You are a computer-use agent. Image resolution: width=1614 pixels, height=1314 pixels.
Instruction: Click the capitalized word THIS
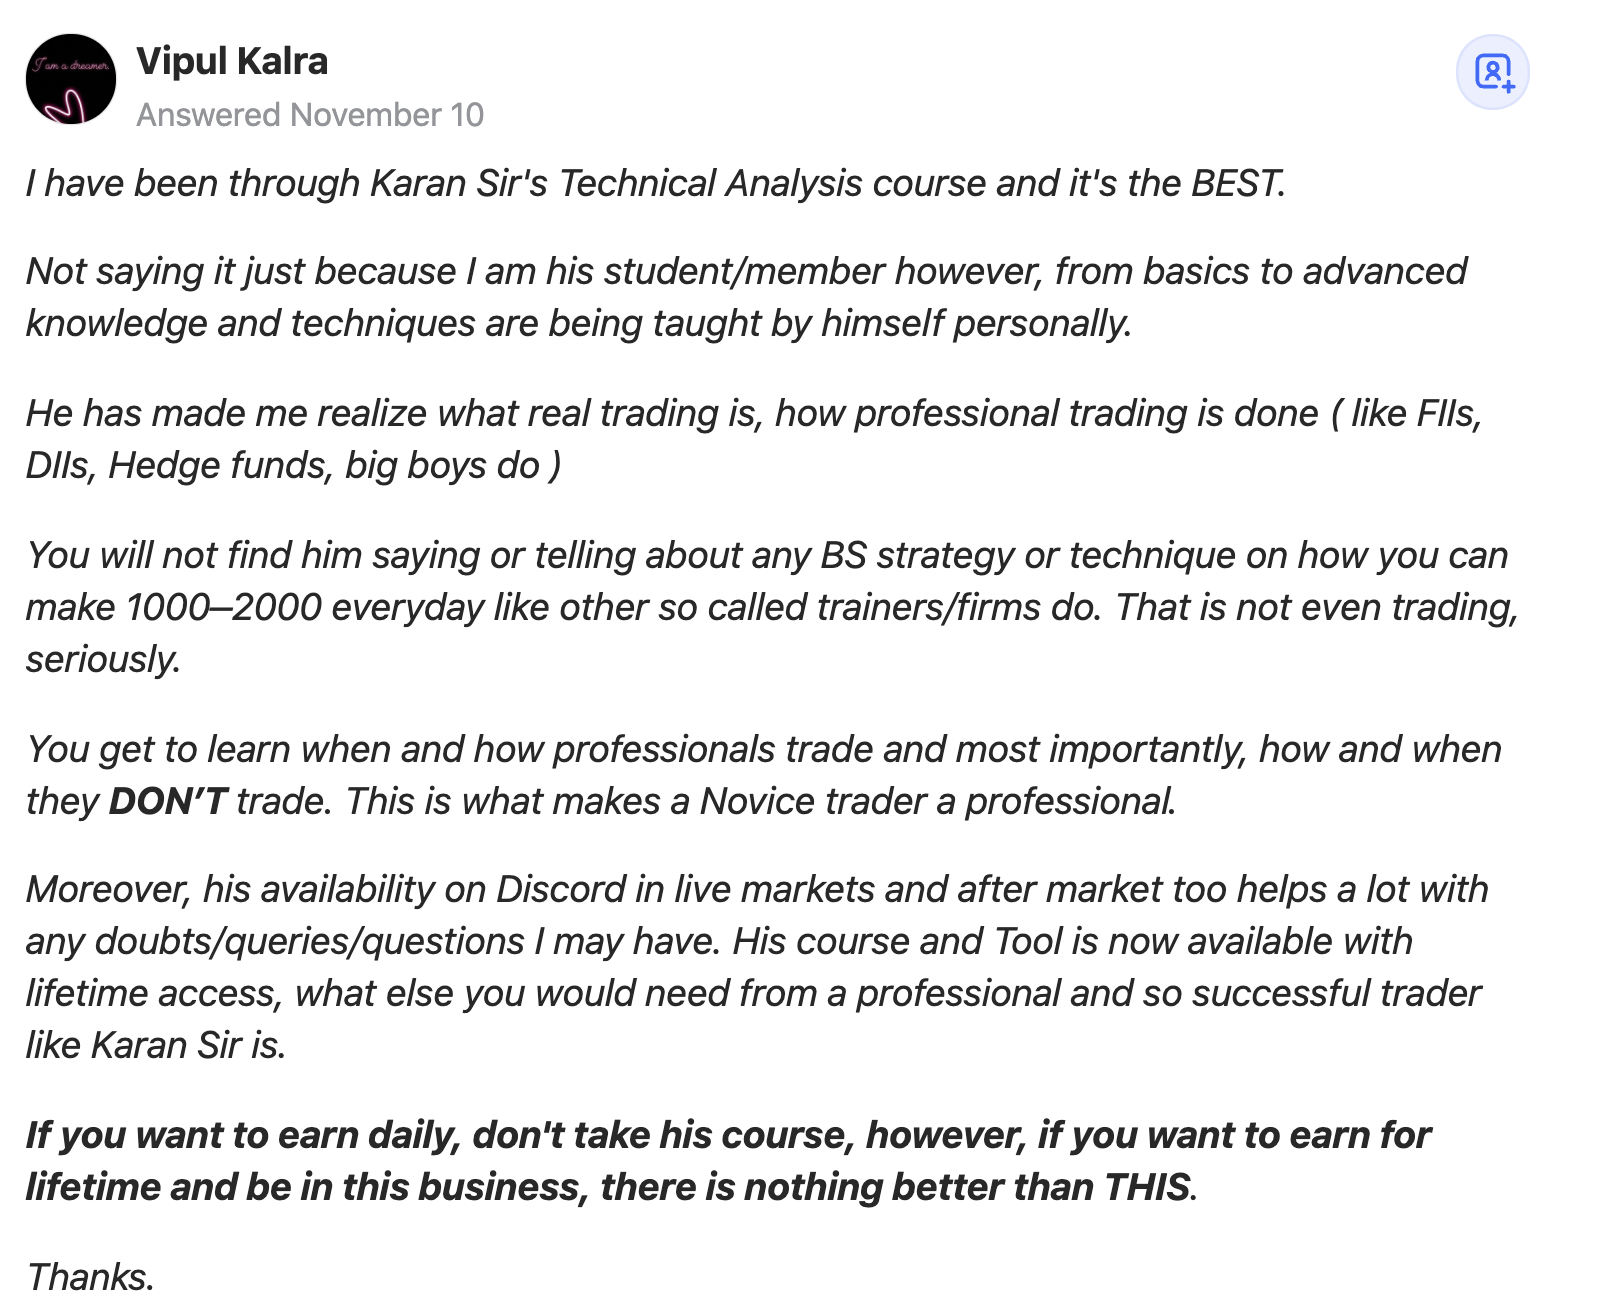pos(1148,1187)
